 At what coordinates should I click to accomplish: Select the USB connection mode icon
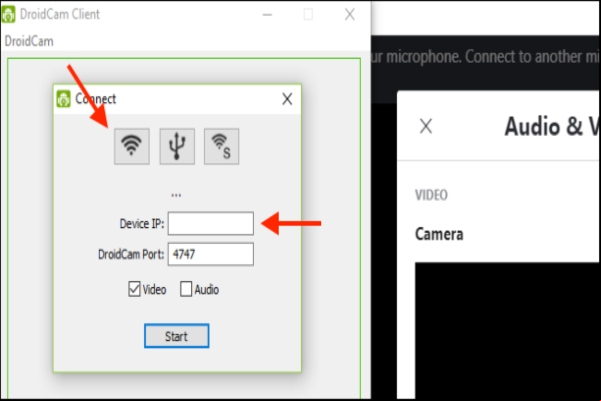coord(177,146)
